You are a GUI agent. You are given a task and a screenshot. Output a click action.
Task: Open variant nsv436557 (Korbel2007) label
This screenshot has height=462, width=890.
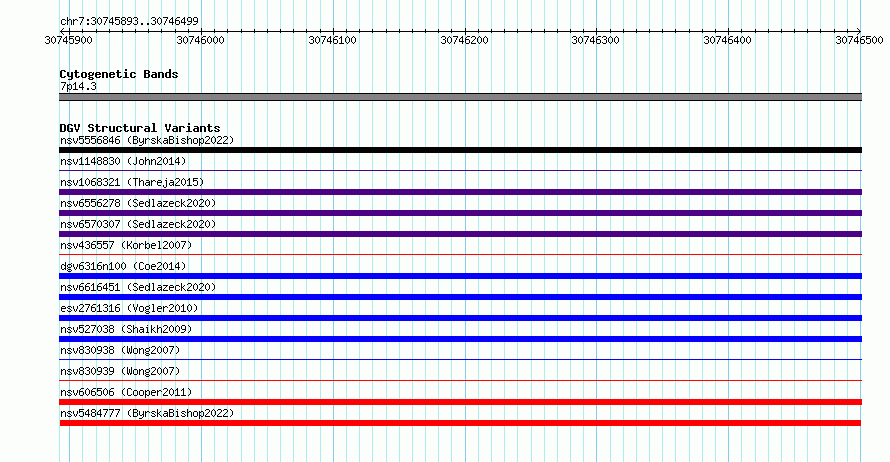coord(126,245)
